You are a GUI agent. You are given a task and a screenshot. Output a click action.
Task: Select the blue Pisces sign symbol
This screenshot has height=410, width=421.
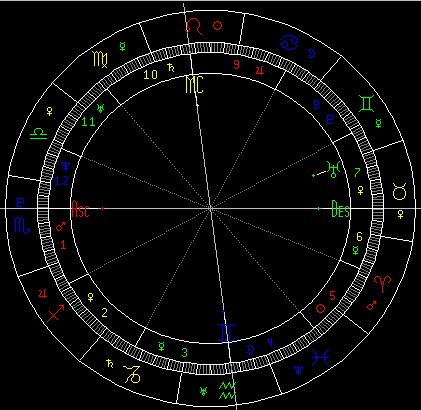tap(320, 358)
